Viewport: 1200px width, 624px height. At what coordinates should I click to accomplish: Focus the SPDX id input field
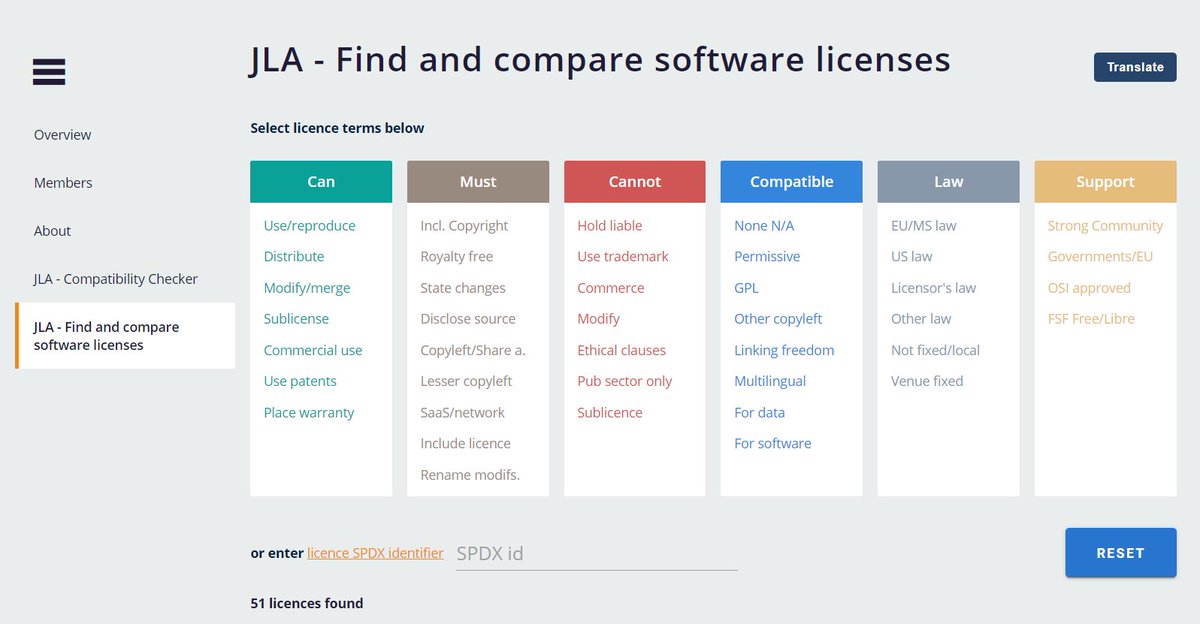(597, 553)
